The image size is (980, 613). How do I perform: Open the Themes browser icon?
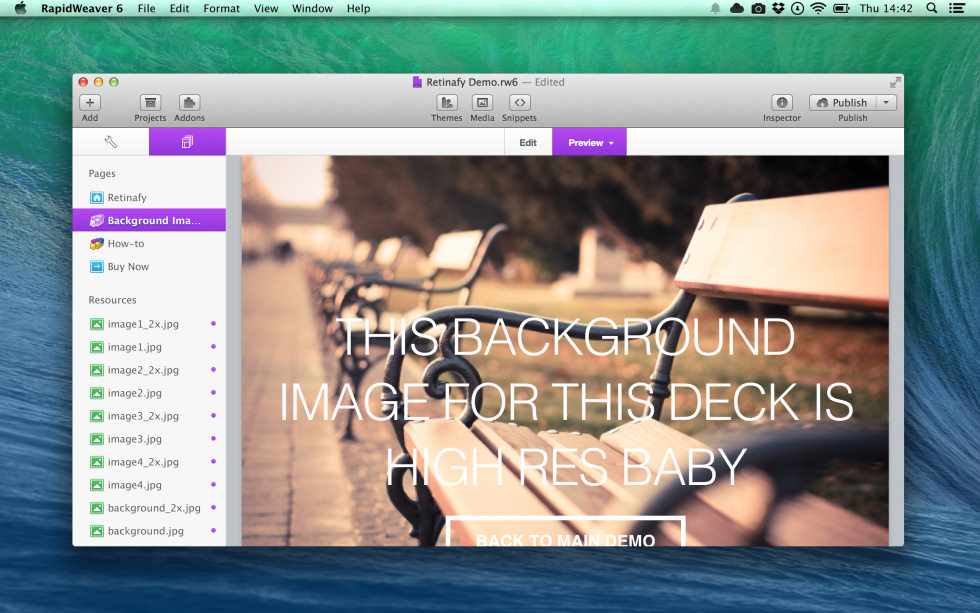click(x=446, y=102)
